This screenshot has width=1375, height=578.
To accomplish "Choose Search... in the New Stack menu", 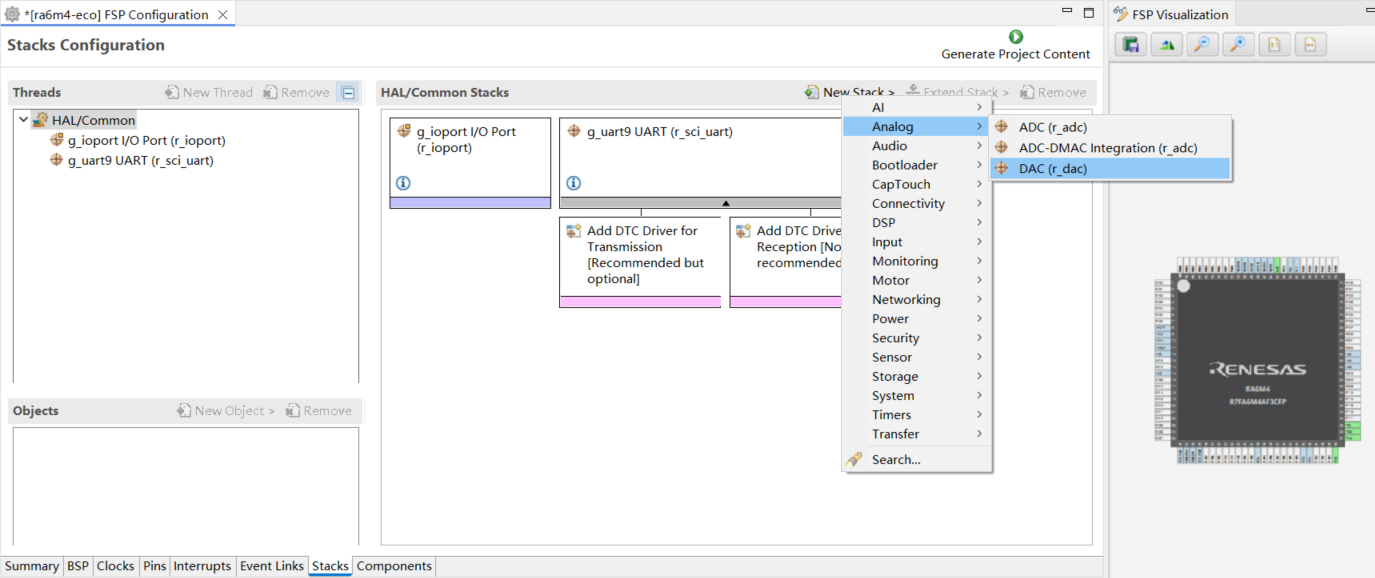I will tap(917, 460).
